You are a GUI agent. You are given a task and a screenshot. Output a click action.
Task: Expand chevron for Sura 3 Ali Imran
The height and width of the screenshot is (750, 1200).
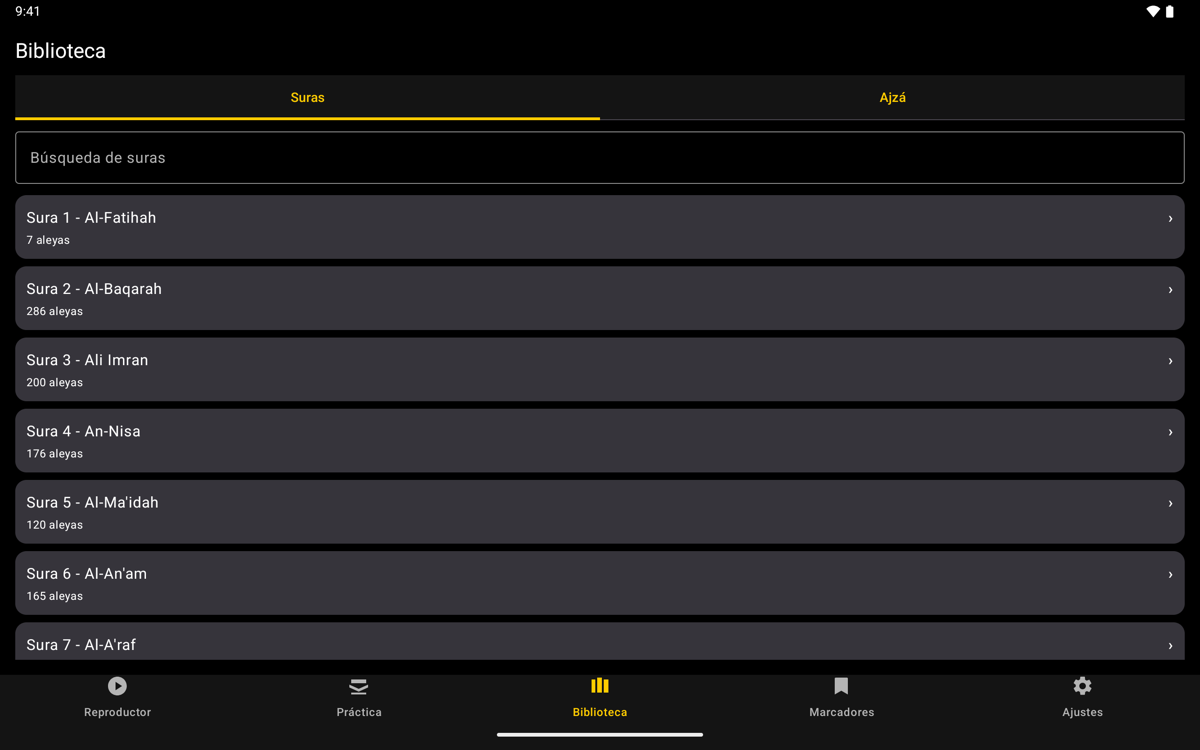(1170, 361)
